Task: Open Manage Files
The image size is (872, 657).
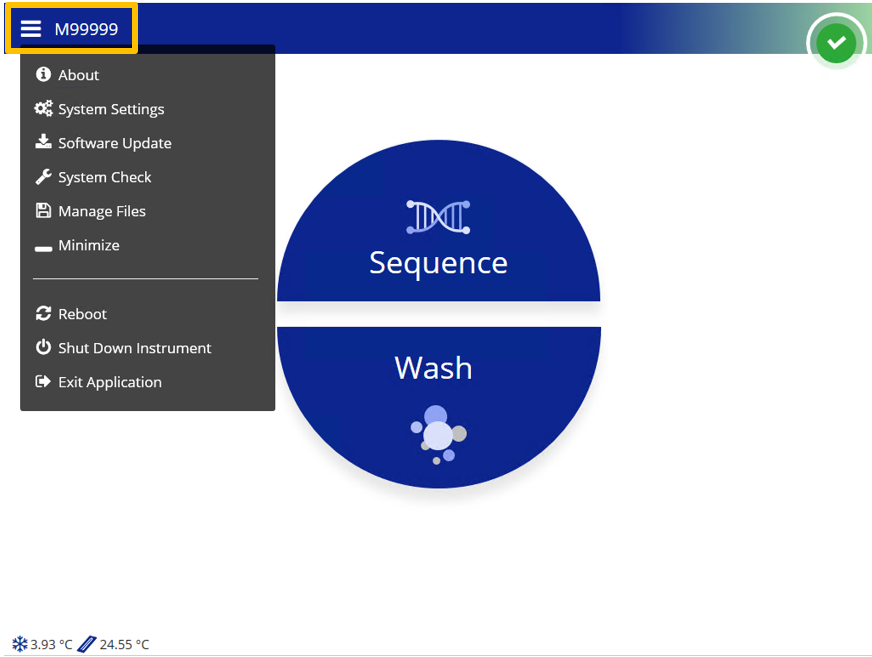Action: (x=101, y=211)
